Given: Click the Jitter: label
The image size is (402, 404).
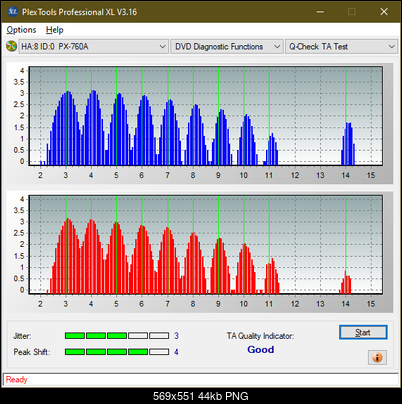Looking at the screenshot, I should point(22,336).
